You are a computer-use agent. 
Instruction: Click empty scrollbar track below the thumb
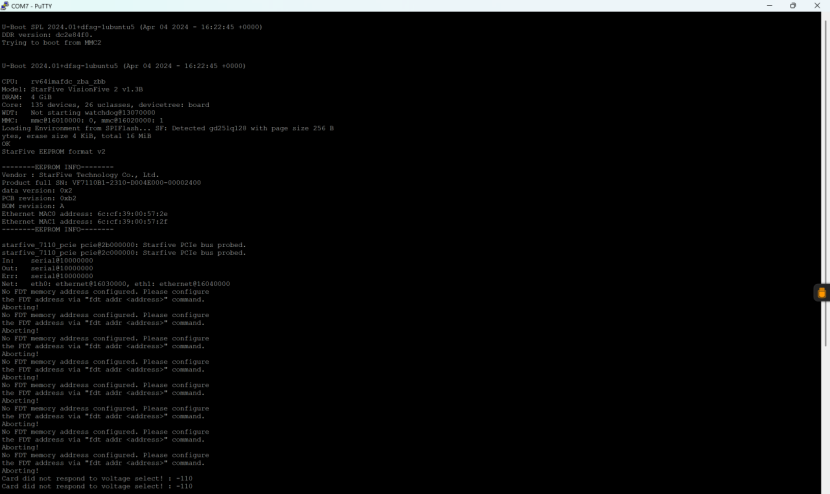coord(826,420)
